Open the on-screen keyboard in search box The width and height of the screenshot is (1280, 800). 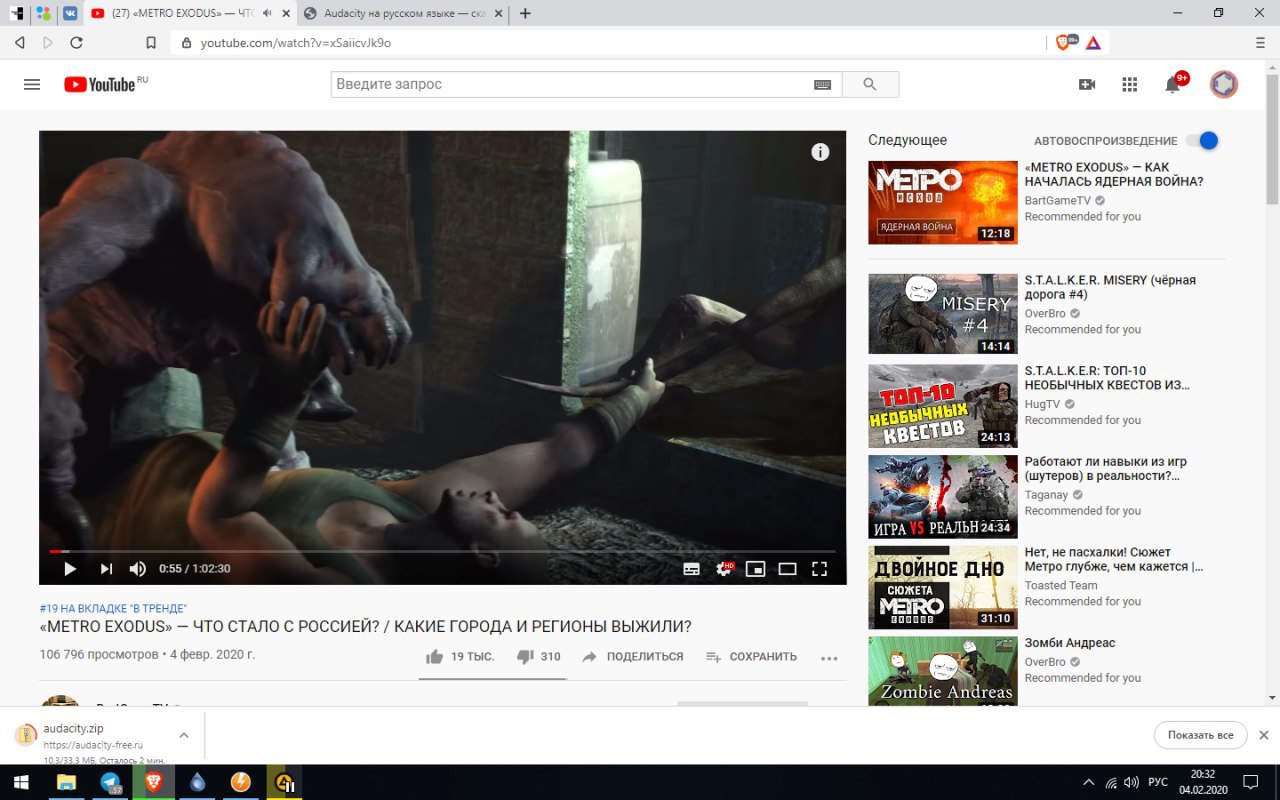[823, 85]
